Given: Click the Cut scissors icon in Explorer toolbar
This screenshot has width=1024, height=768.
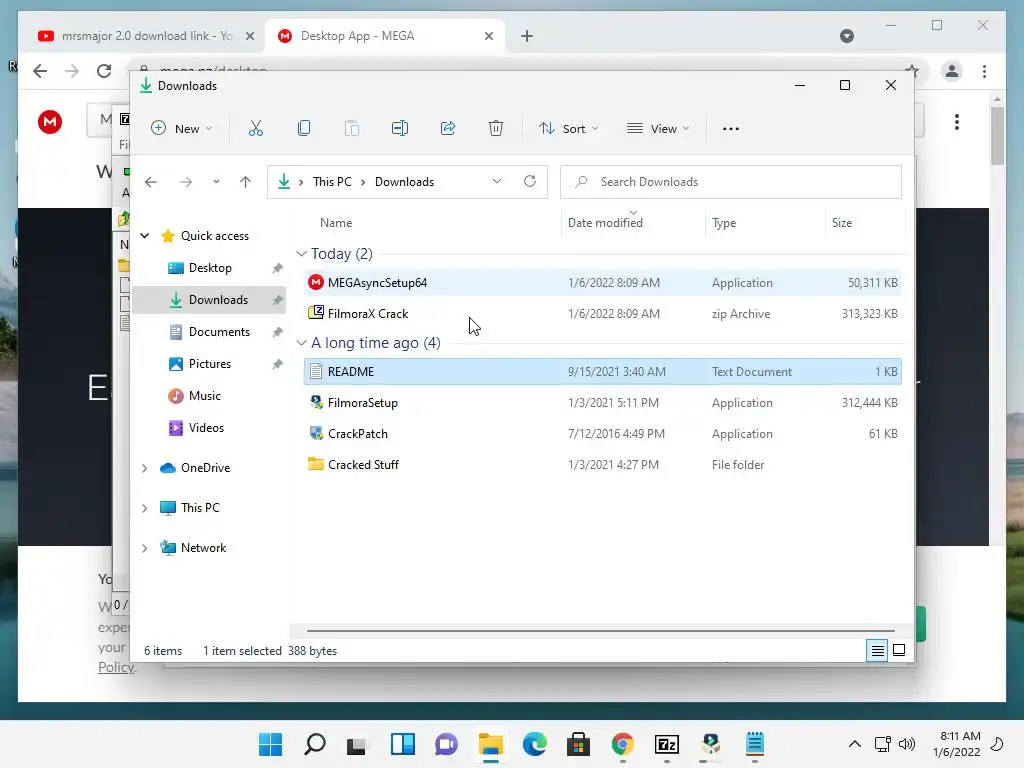Looking at the screenshot, I should 255,129.
